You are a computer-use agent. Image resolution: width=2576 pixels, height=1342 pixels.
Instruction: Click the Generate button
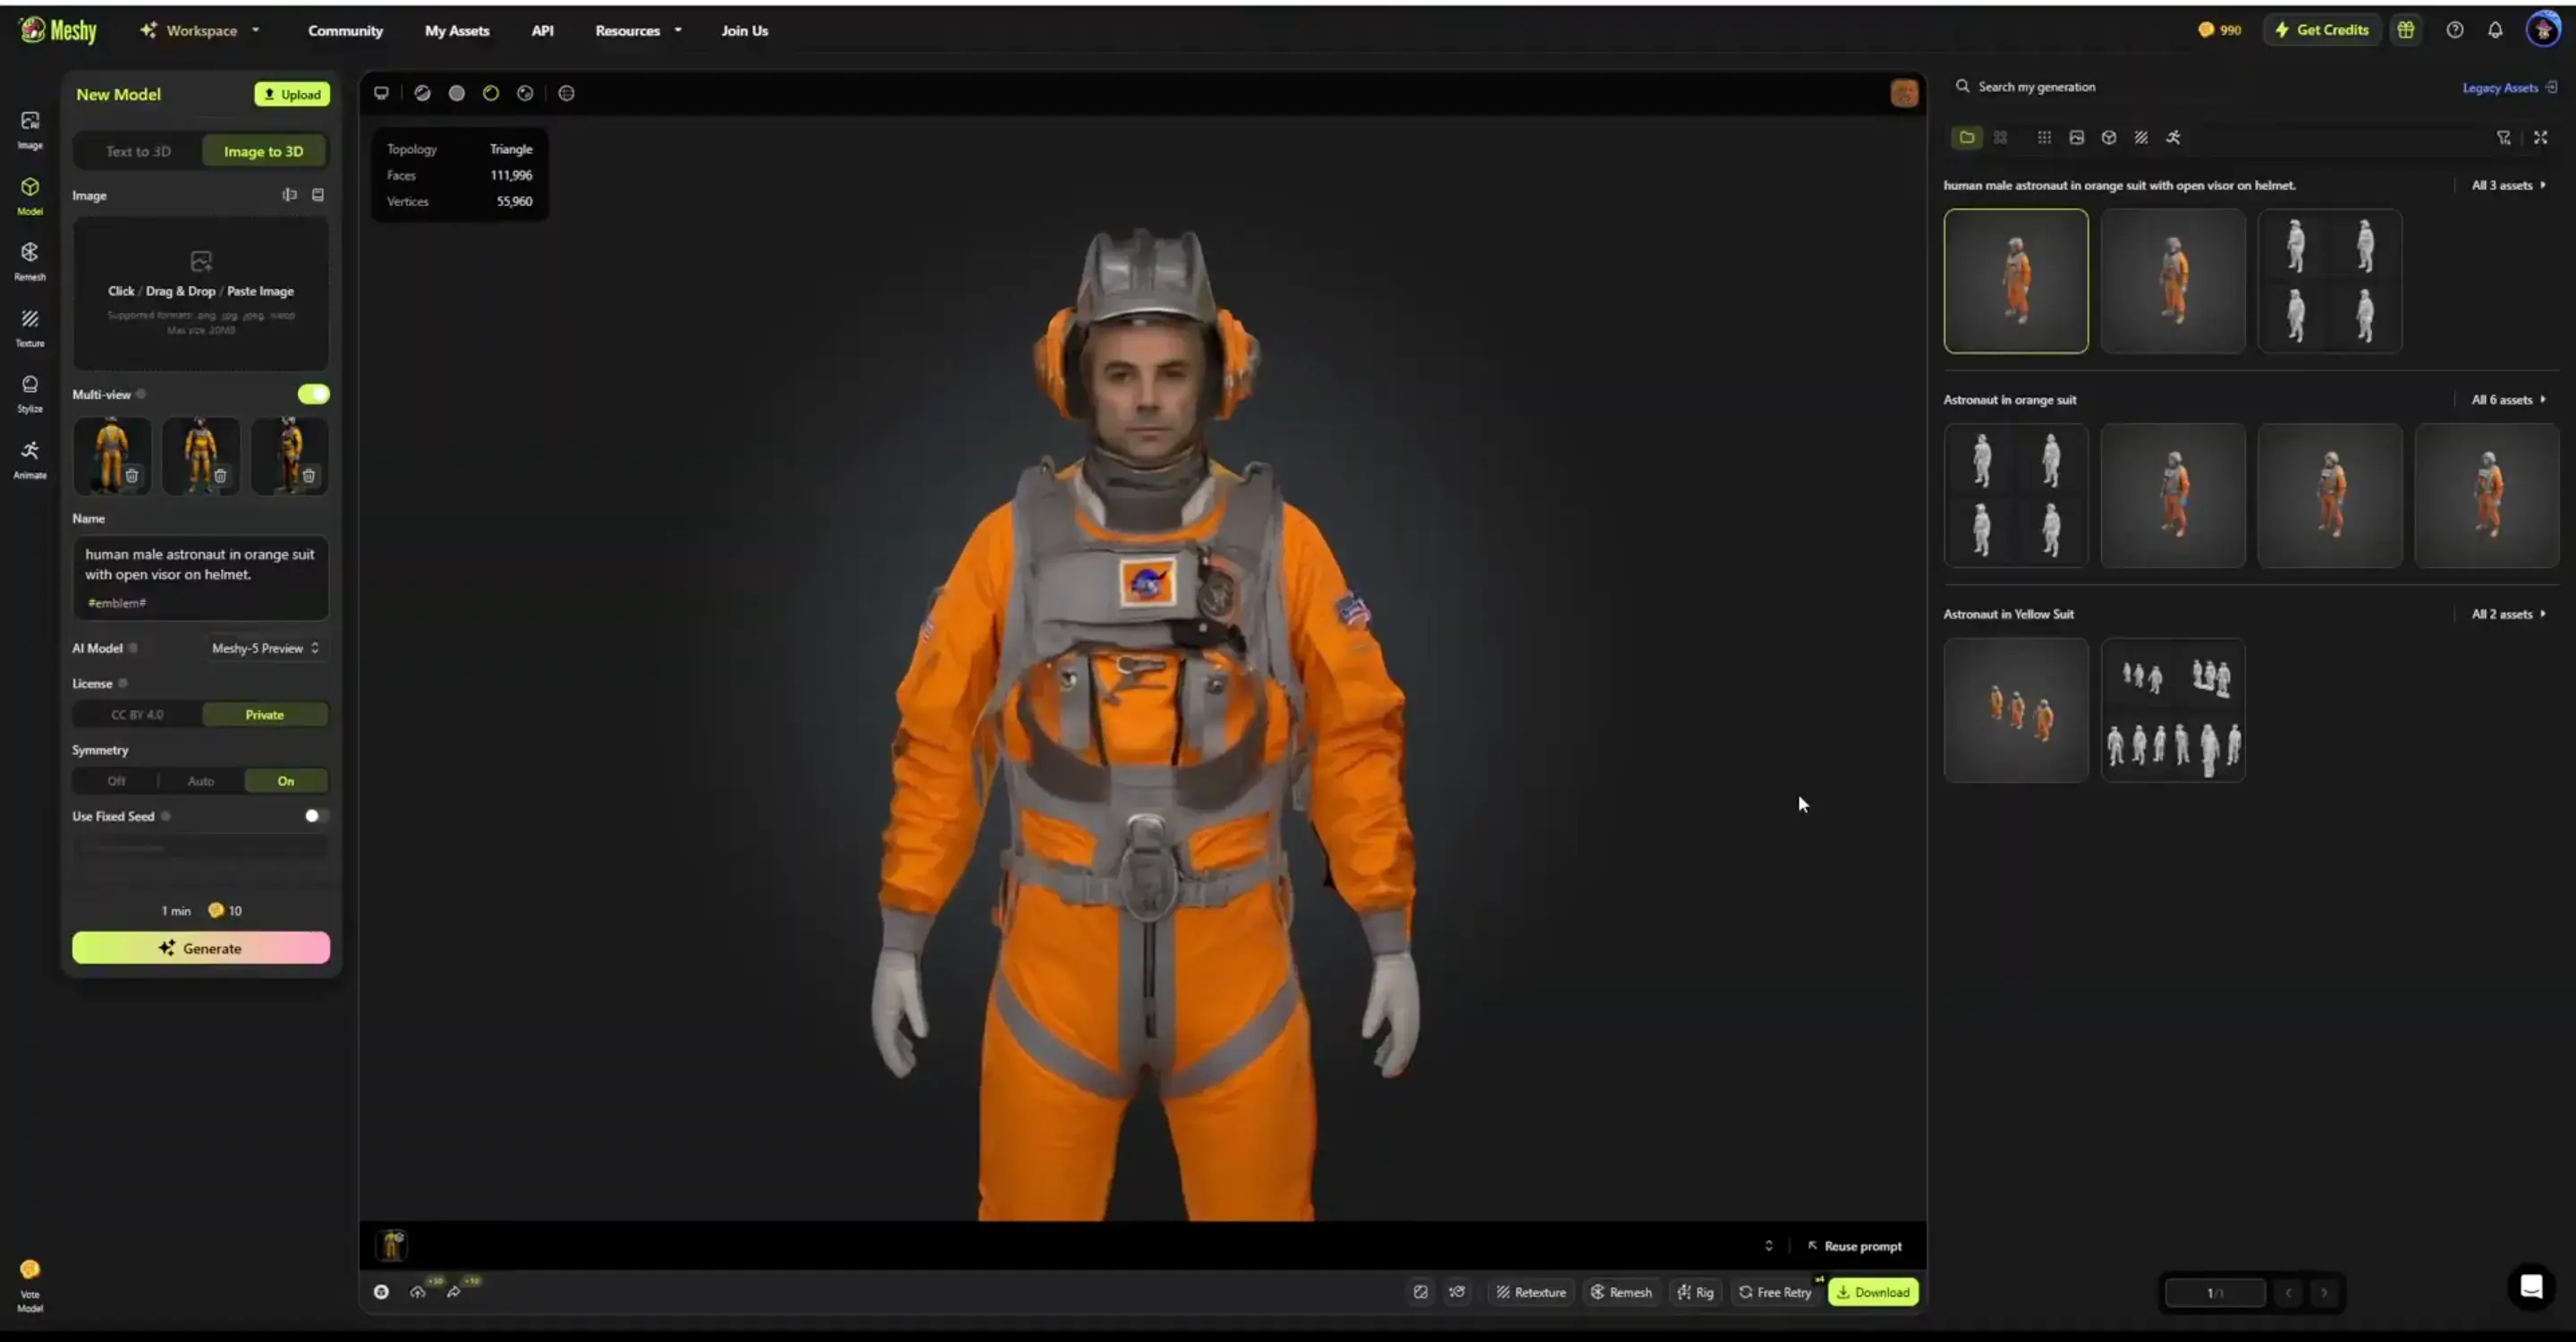[x=200, y=947]
